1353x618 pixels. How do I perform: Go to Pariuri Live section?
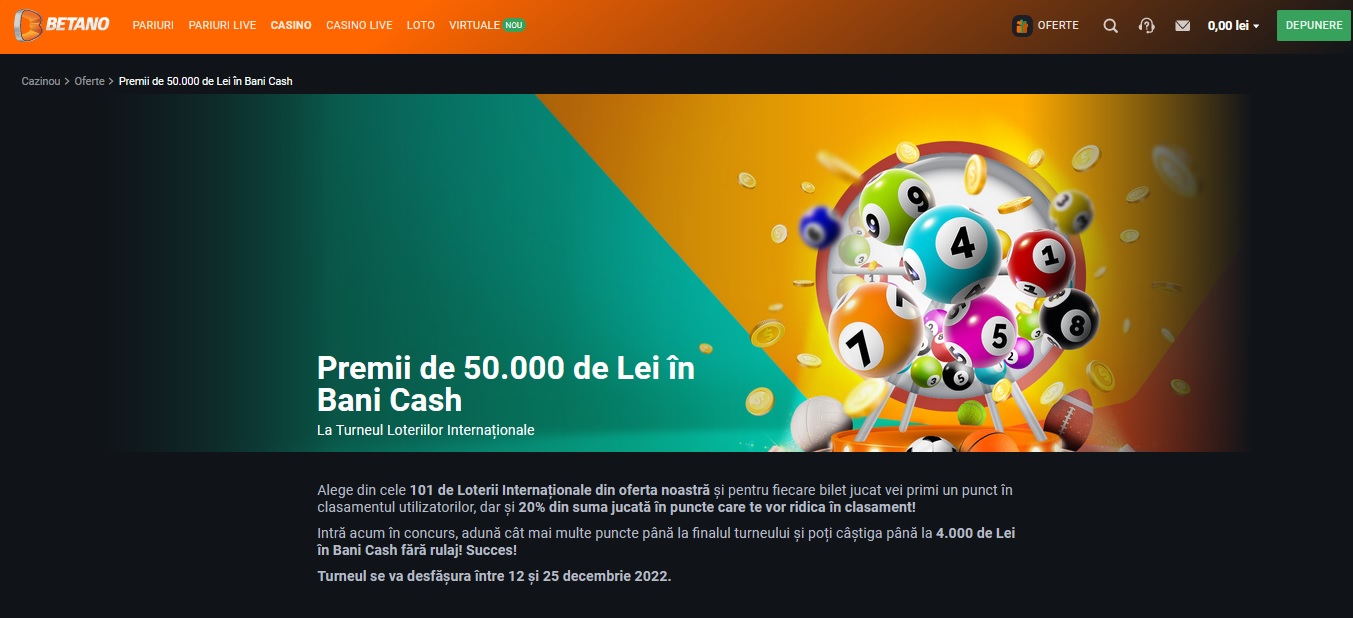[x=222, y=25]
